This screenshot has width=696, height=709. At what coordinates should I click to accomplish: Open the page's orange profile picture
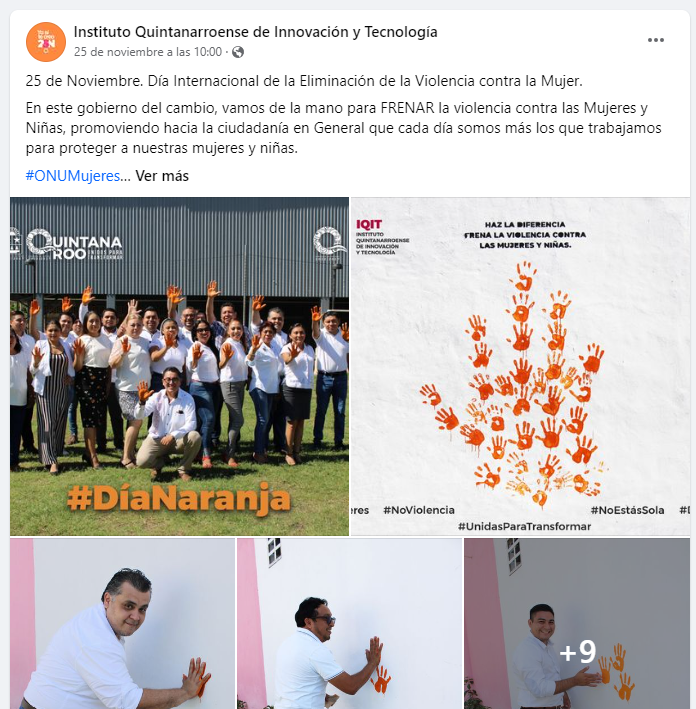pyautogui.click(x=46, y=42)
